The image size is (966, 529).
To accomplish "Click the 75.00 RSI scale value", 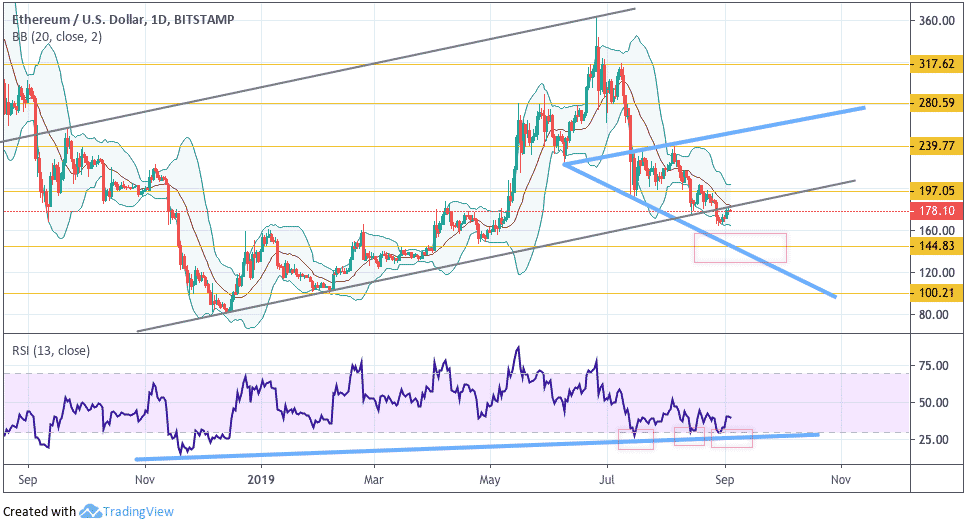I will [933, 366].
